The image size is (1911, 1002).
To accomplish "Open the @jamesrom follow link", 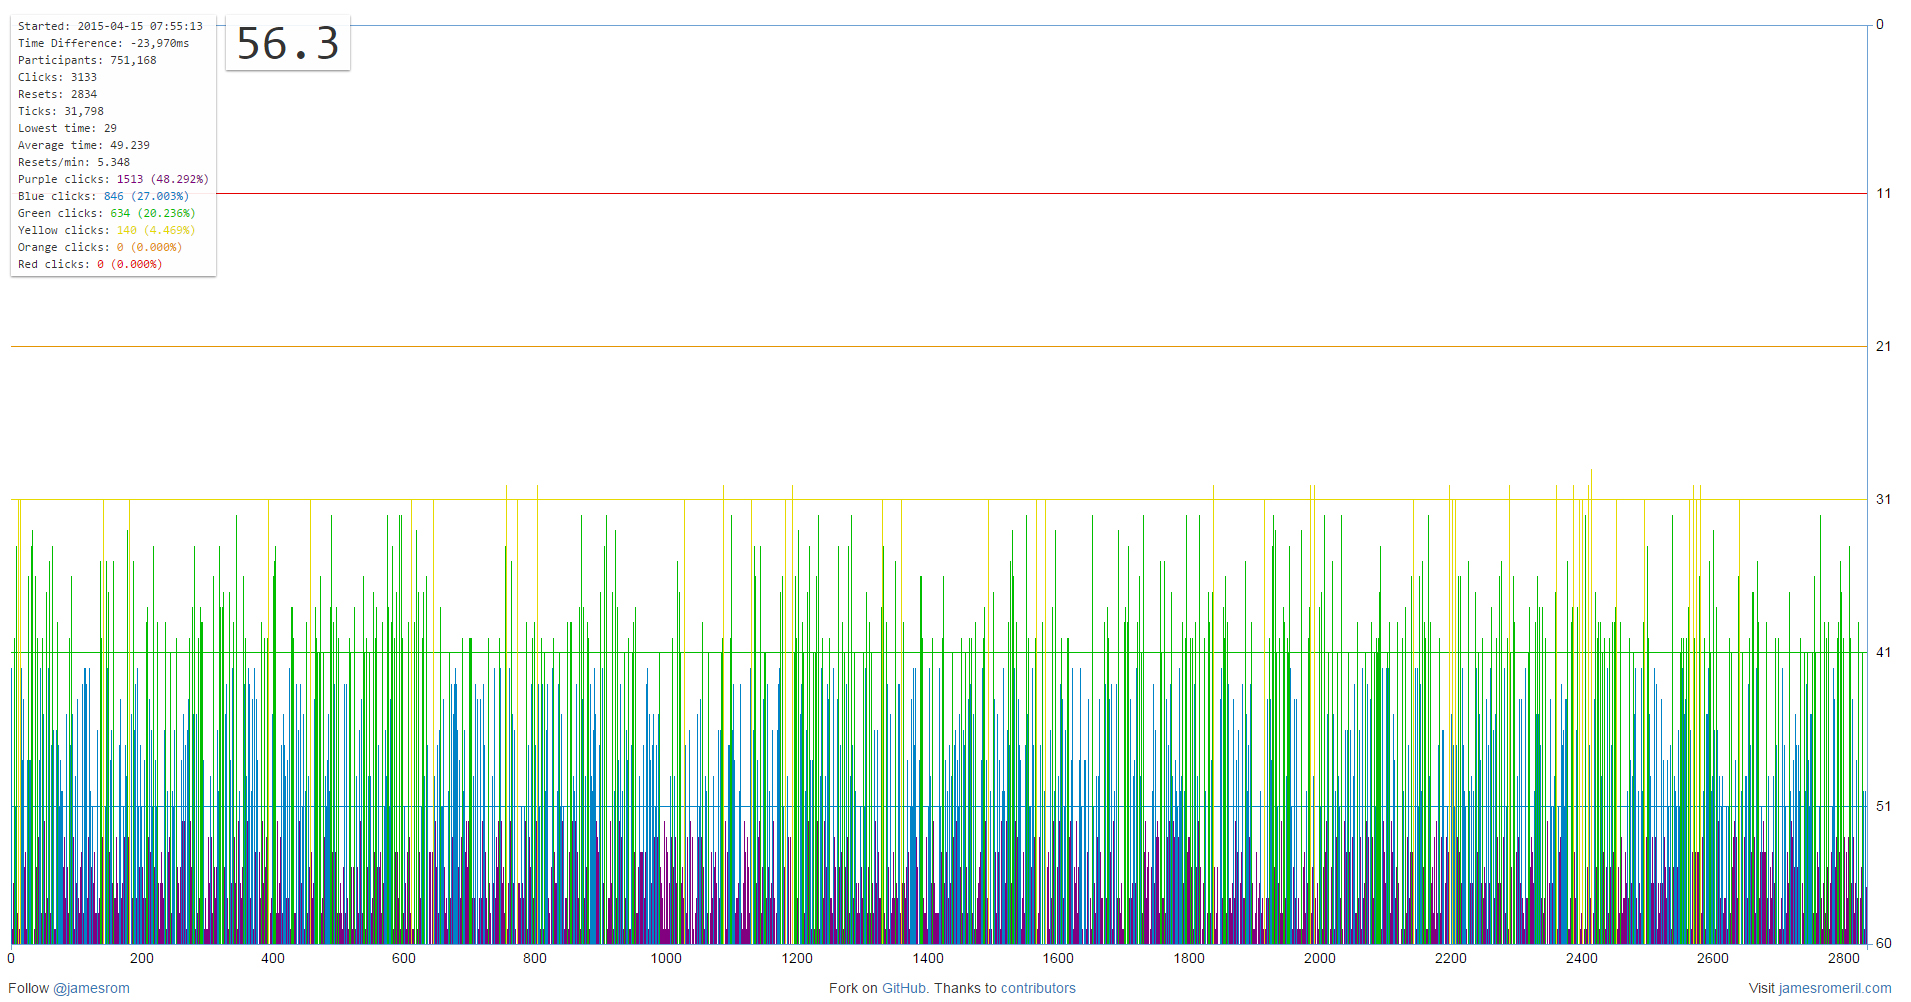I will [91, 988].
